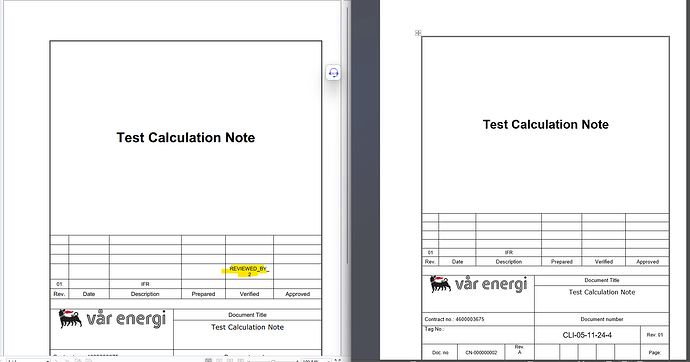Click the 'Document number' label in right document
Image resolution: width=690 pixels, height=362 pixels.
(602, 319)
